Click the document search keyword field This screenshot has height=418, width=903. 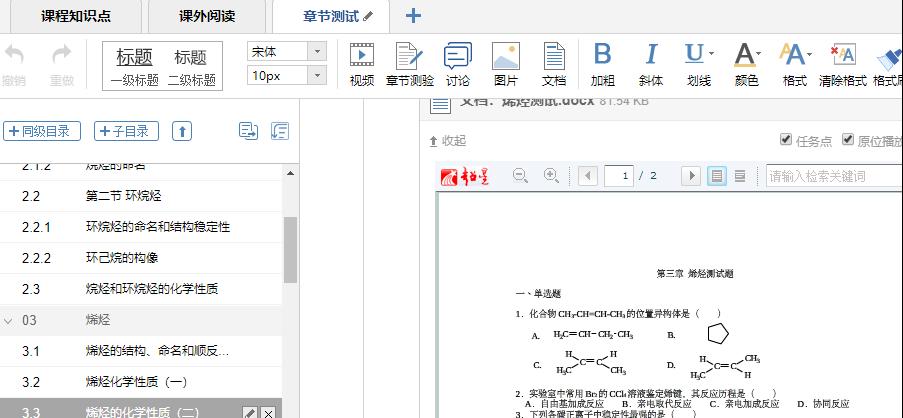click(830, 176)
